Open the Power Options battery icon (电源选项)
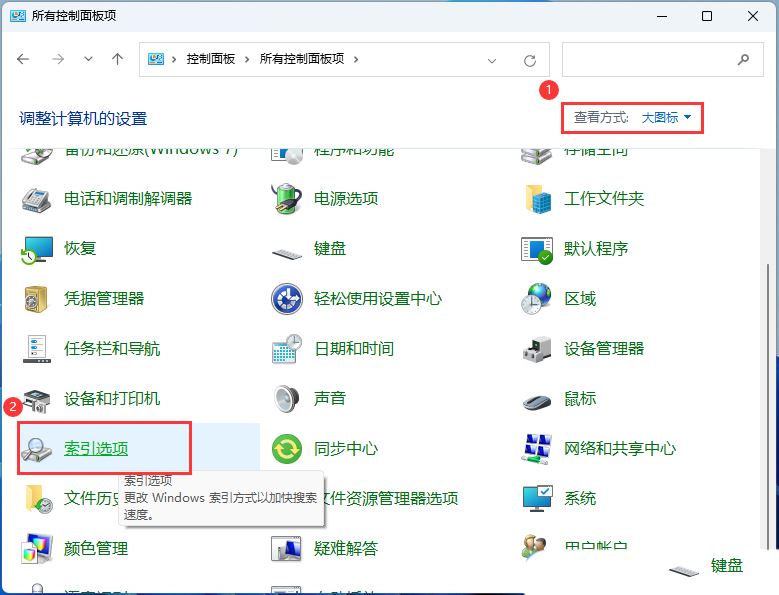The height and width of the screenshot is (595, 779). [x=287, y=199]
